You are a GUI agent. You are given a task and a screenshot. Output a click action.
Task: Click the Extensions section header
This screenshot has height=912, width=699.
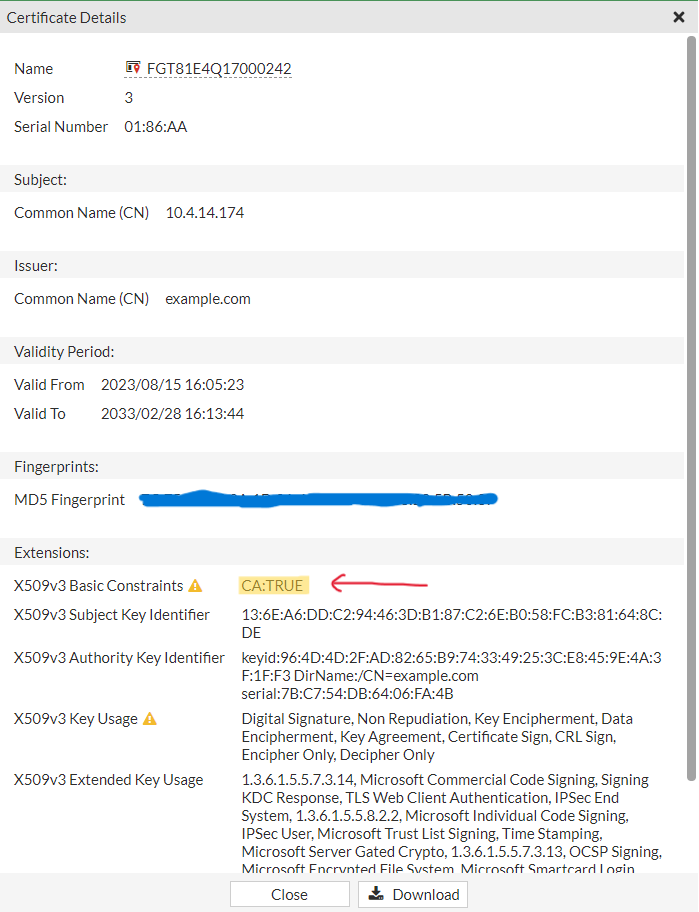(52, 552)
